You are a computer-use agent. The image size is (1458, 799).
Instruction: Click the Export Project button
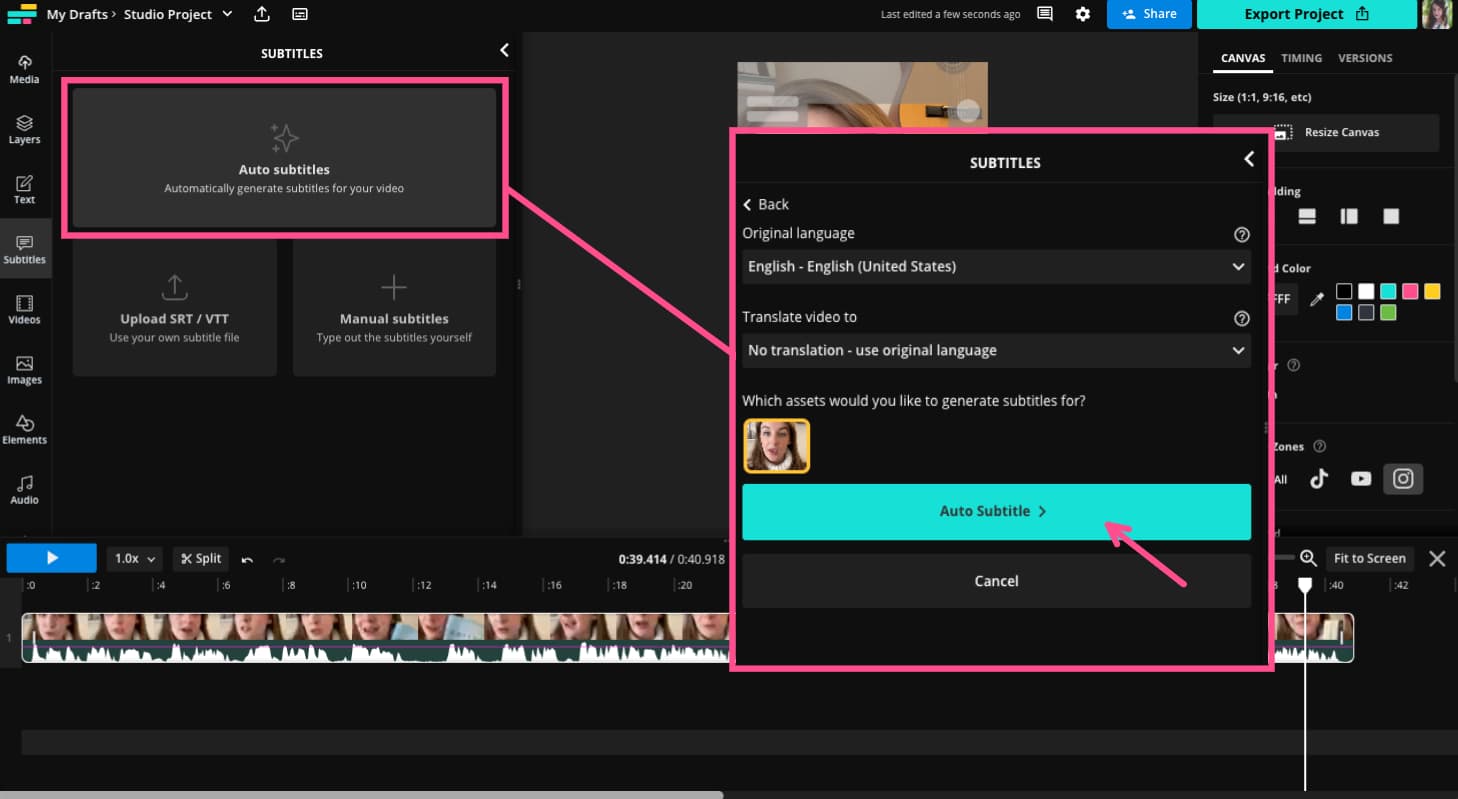pos(1306,14)
